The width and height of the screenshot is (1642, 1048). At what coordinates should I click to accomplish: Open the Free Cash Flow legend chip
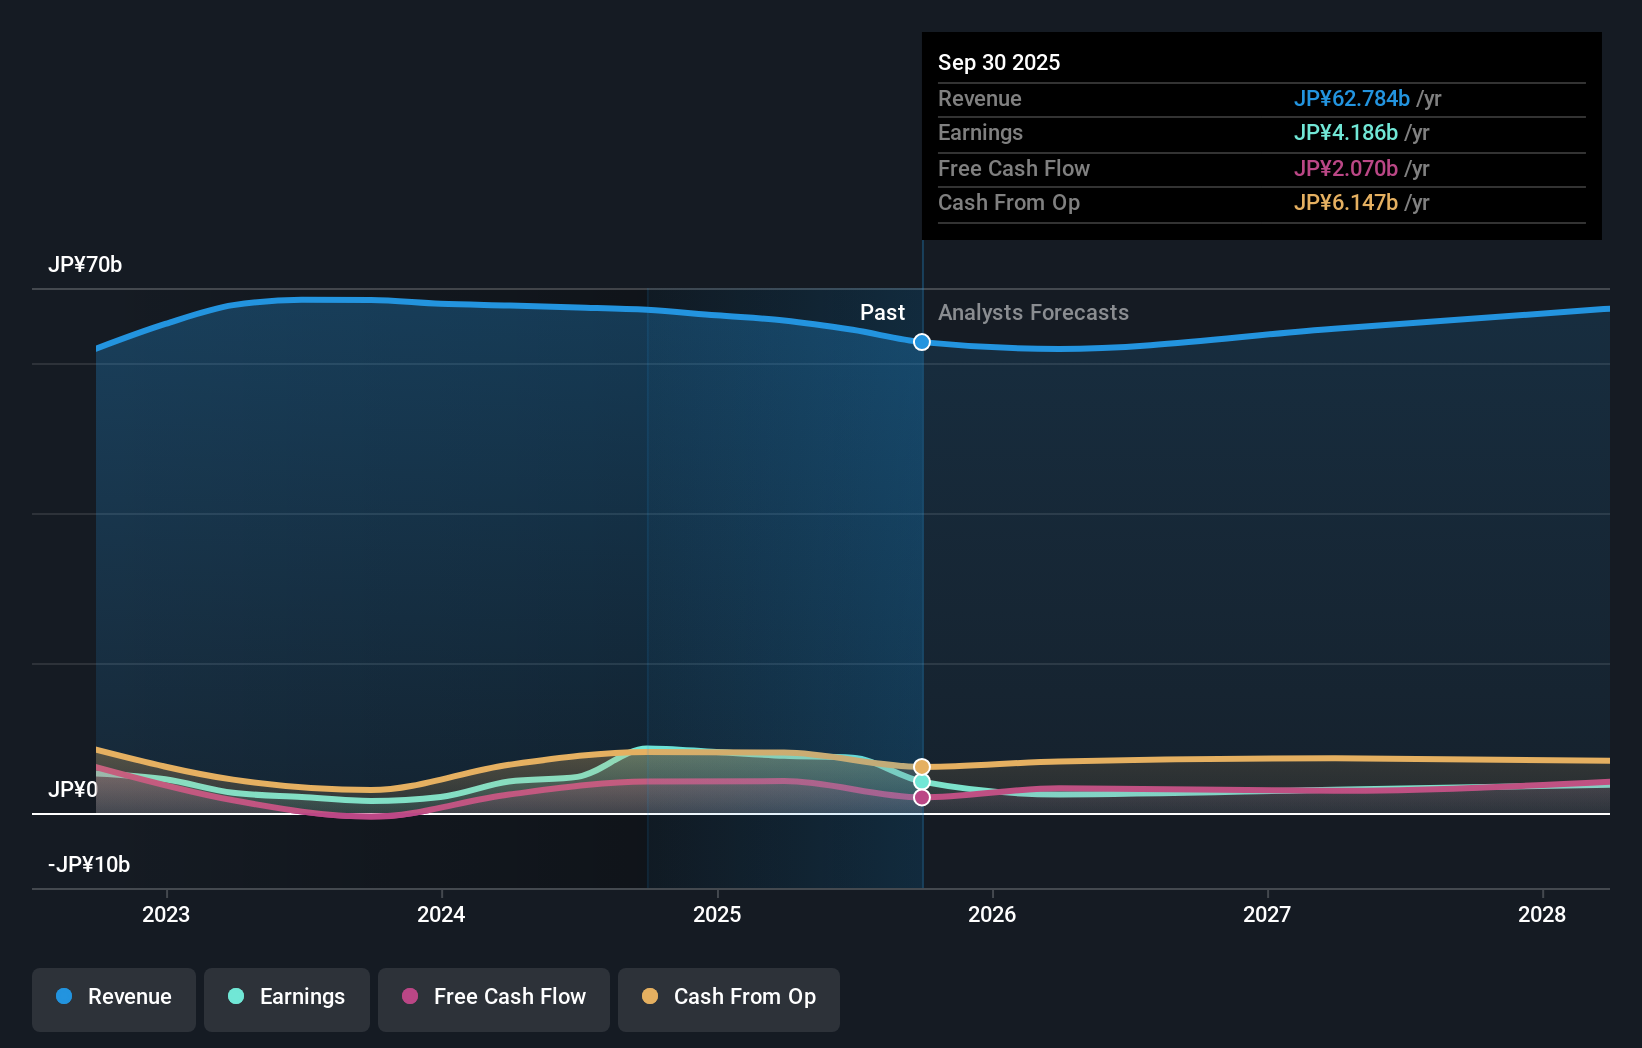(493, 997)
